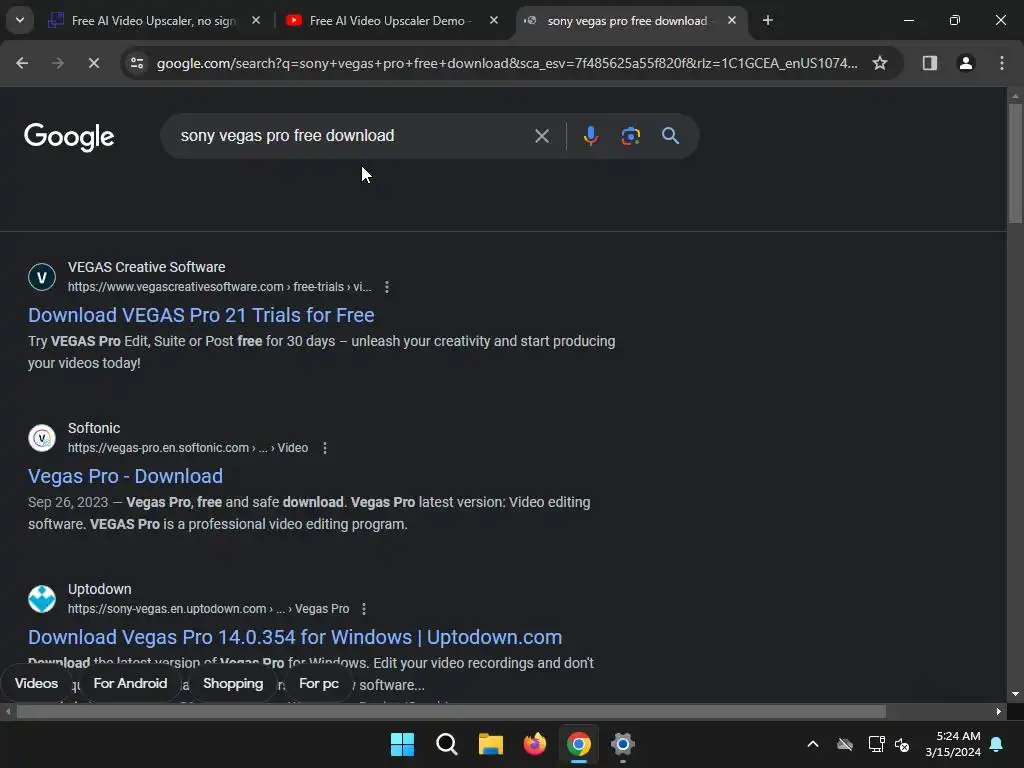
Task: Click the sony-vegas.en.uptodown.com URL breadcrumb
Action: [208, 609]
